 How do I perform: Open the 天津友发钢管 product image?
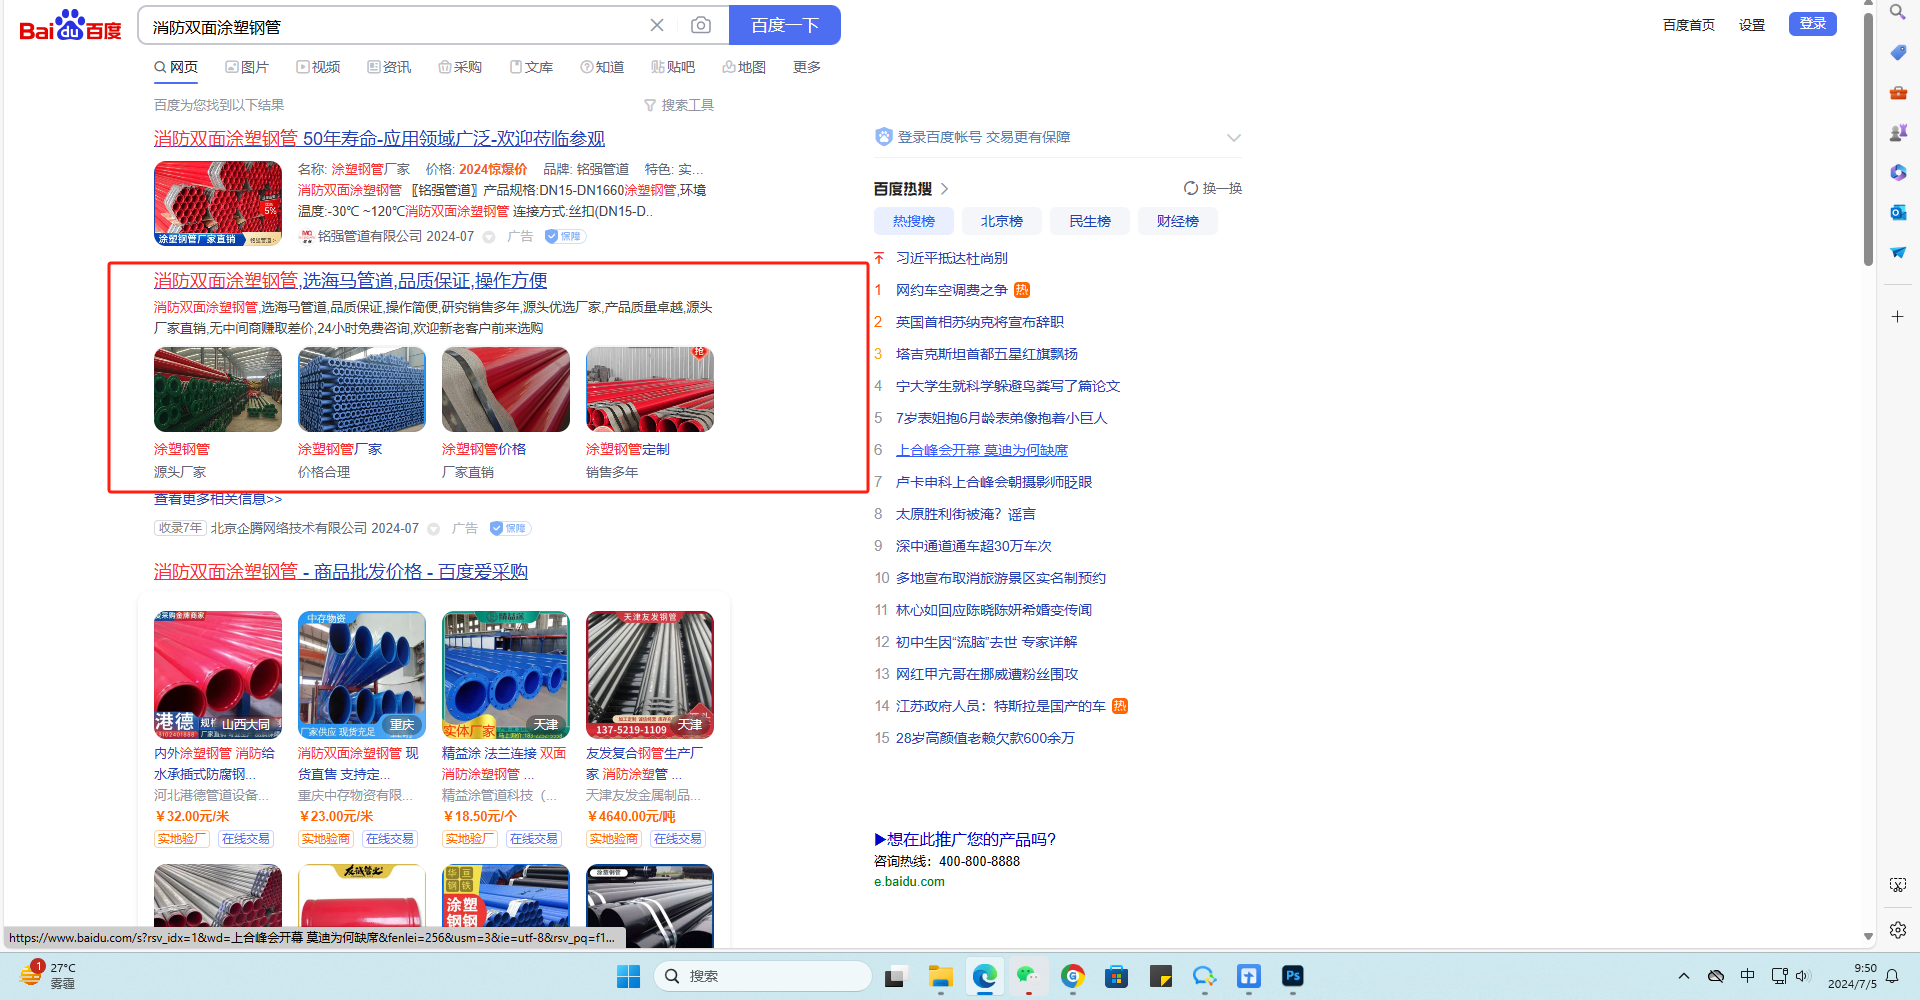[650, 675]
